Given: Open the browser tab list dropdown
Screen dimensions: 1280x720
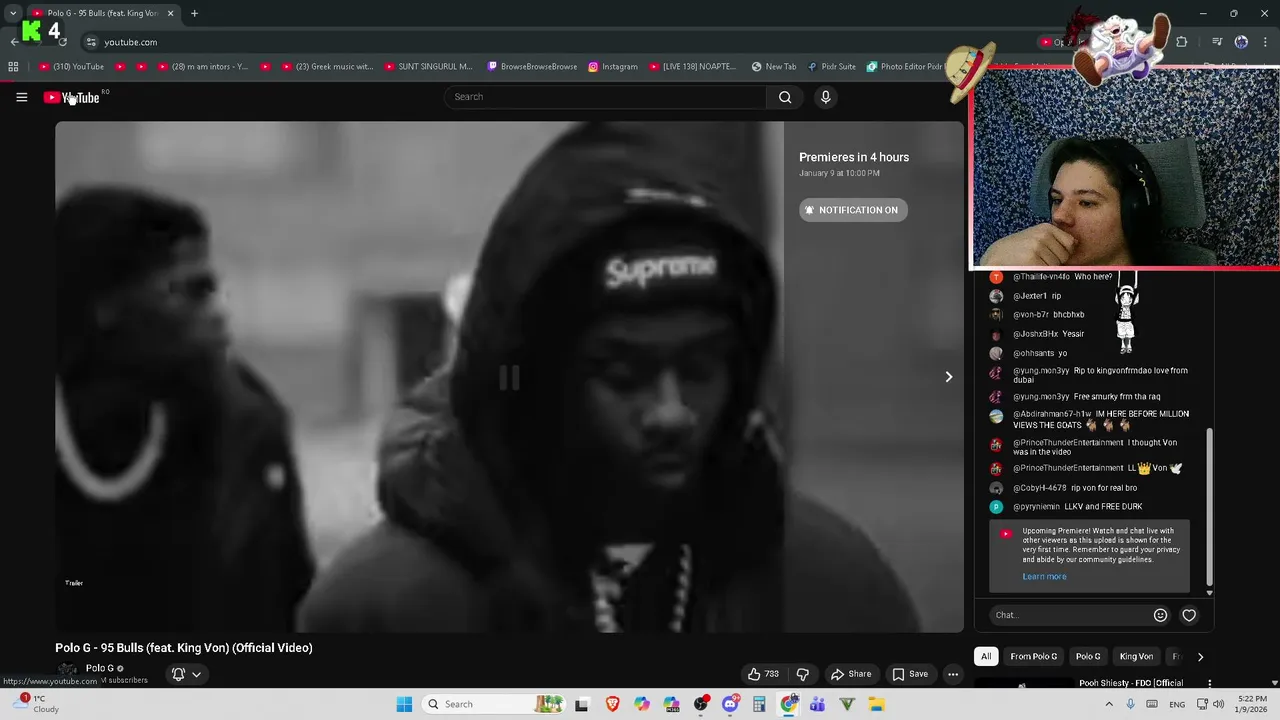Looking at the screenshot, I should pyautogui.click(x=12, y=13).
